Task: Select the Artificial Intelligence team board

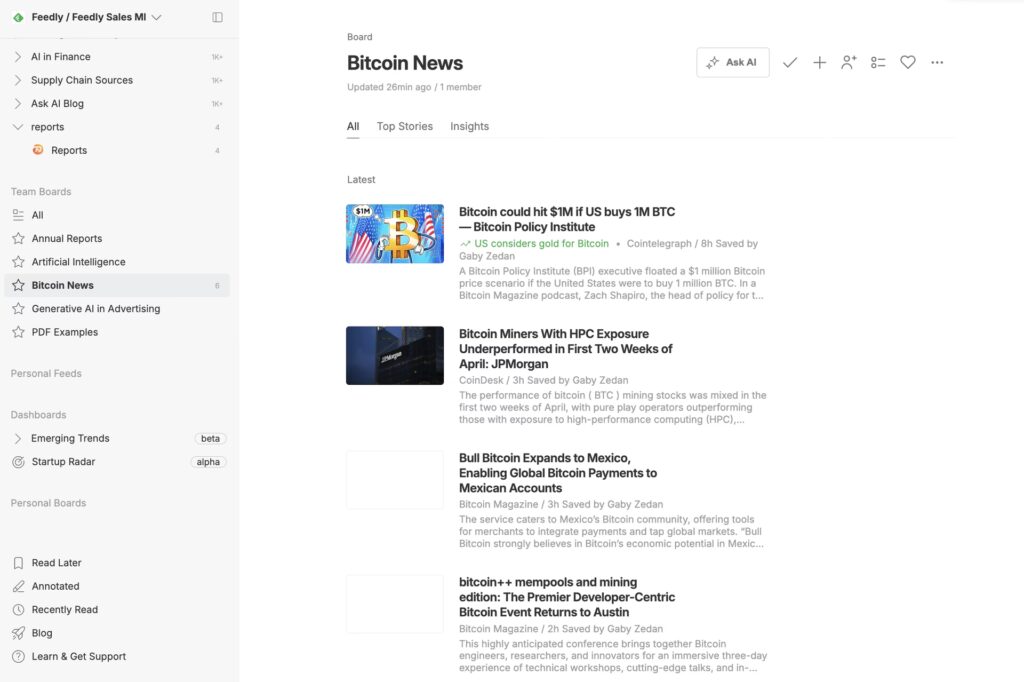Action: pyautogui.click(x=78, y=262)
